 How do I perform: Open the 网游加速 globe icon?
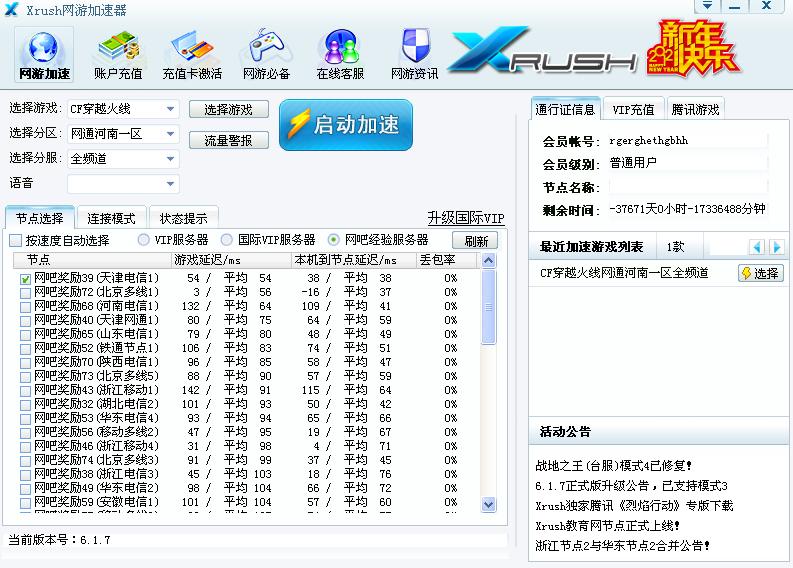click(x=44, y=55)
